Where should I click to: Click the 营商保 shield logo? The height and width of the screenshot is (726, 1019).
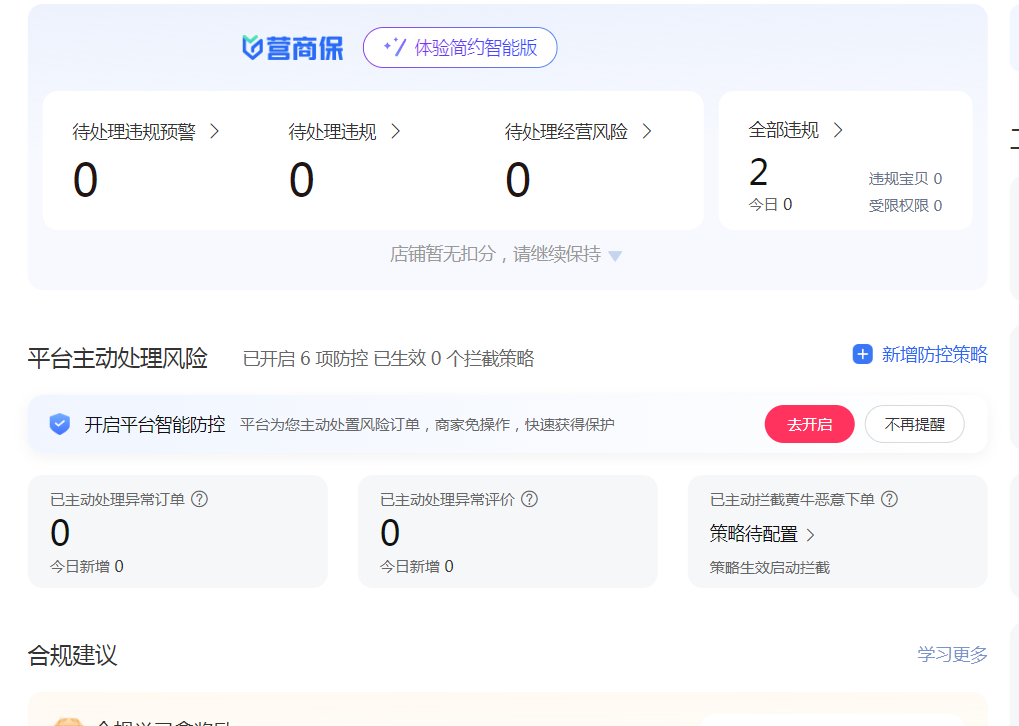pyautogui.click(x=252, y=48)
